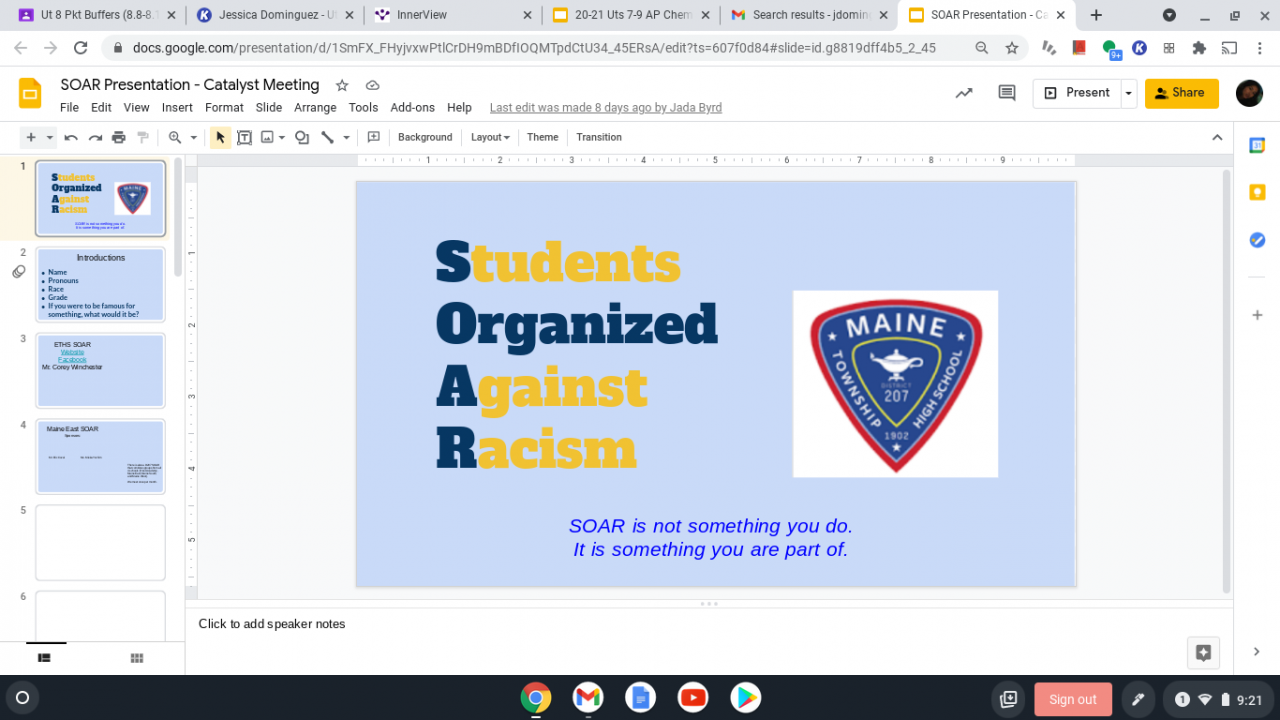
Task: Open the last edit history link
Action: coord(605,108)
